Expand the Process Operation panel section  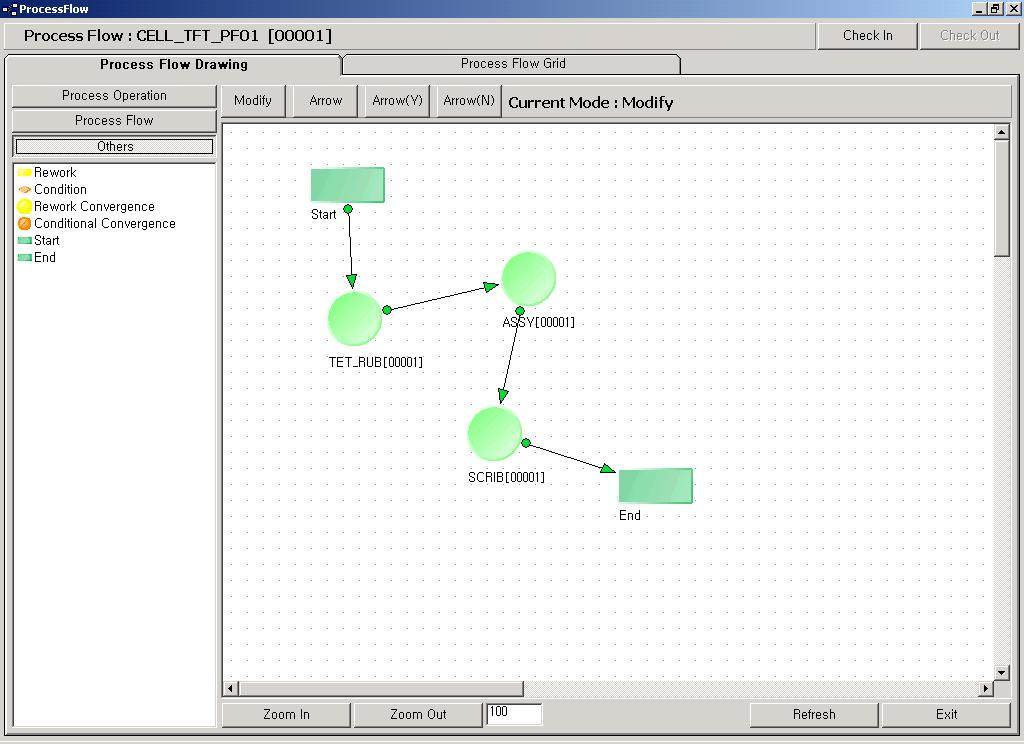coord(114,96)
